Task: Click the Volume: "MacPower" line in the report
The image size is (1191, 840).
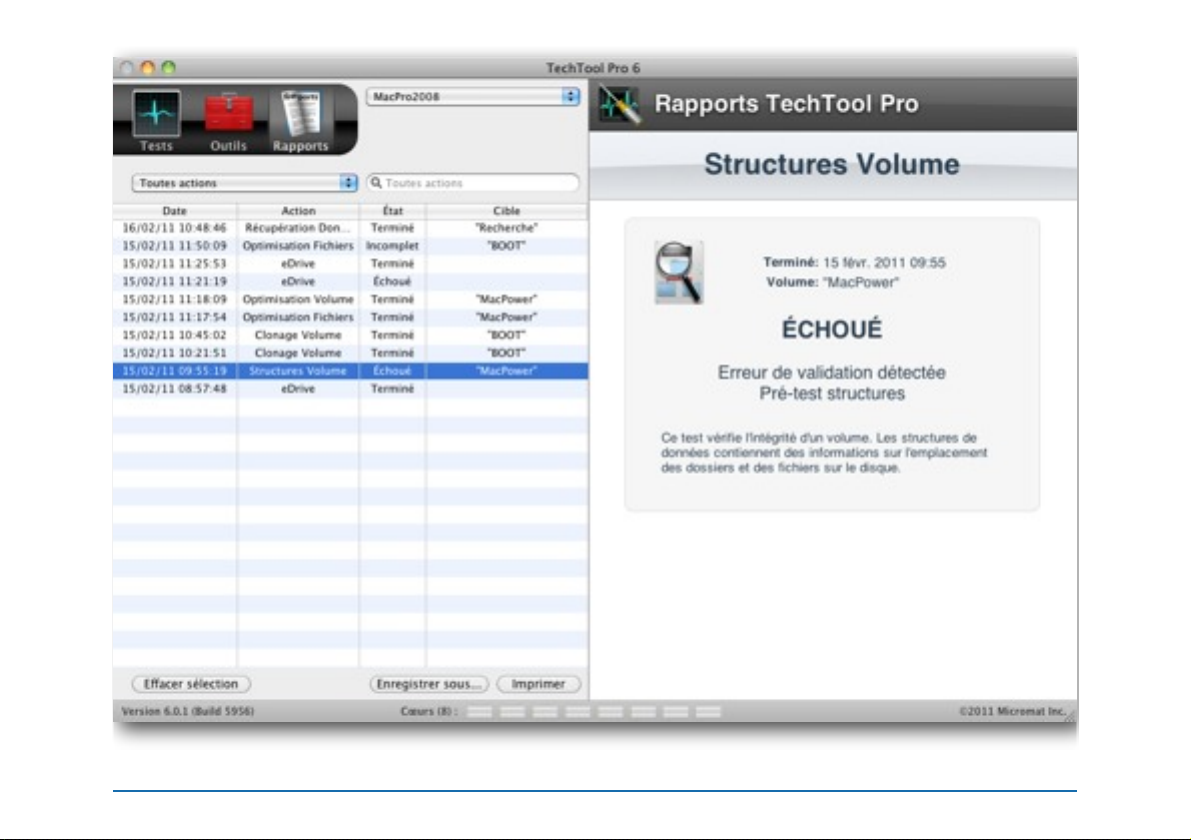Action: 832,283
